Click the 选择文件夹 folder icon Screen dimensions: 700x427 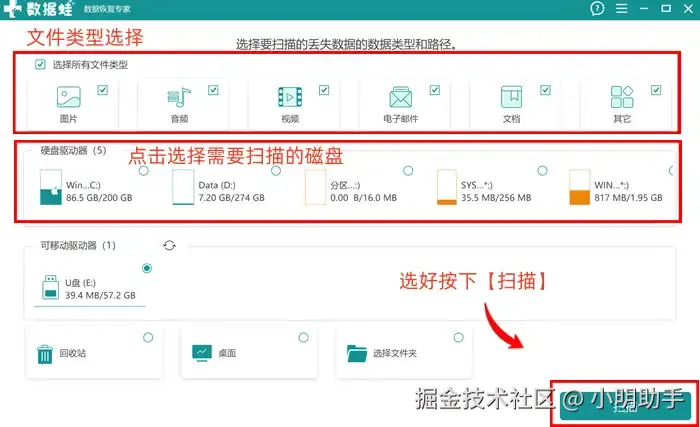[357, 353]
